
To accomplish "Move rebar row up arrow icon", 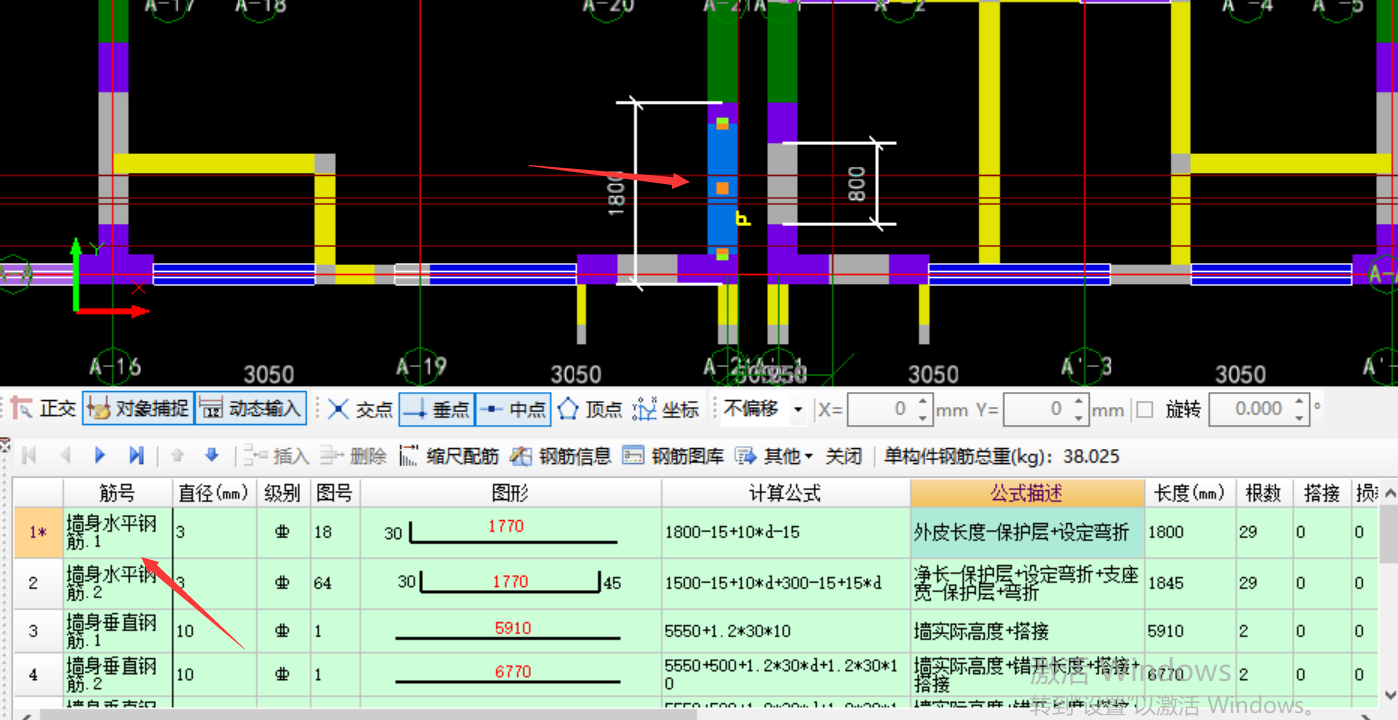I will click(178, 456).
